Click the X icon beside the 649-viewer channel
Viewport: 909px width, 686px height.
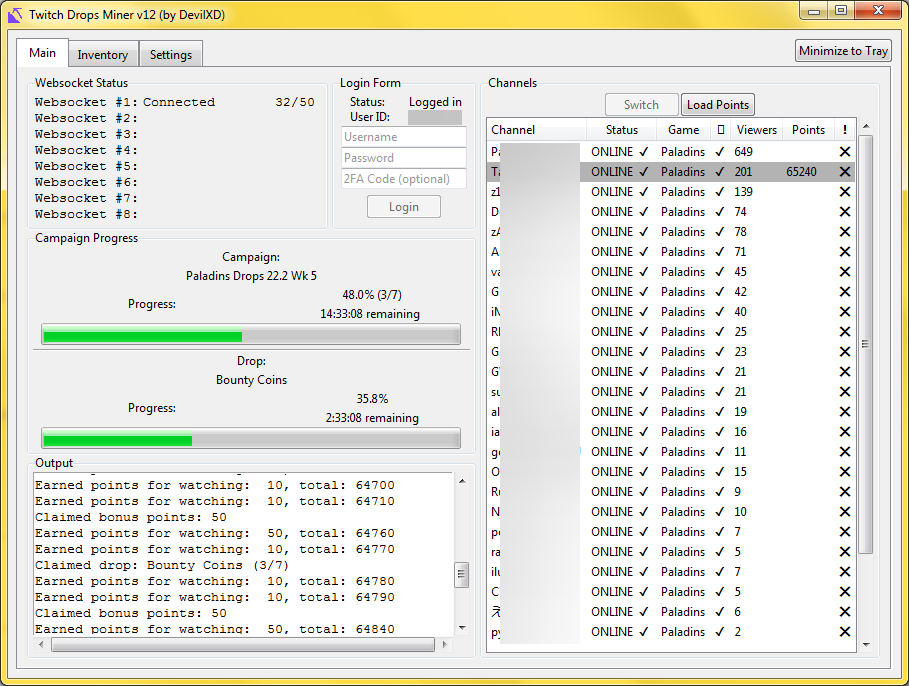click(x=845, y=151)
